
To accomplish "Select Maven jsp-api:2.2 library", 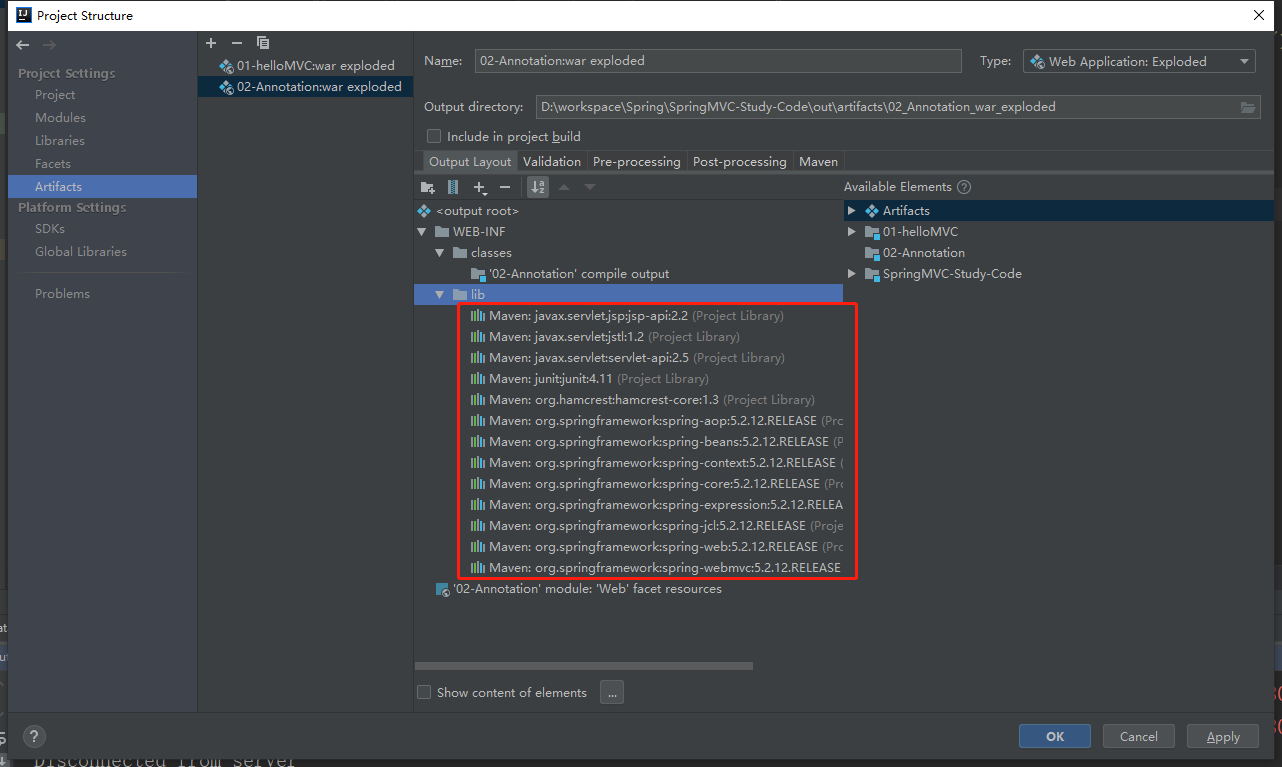I will point(627,316).
